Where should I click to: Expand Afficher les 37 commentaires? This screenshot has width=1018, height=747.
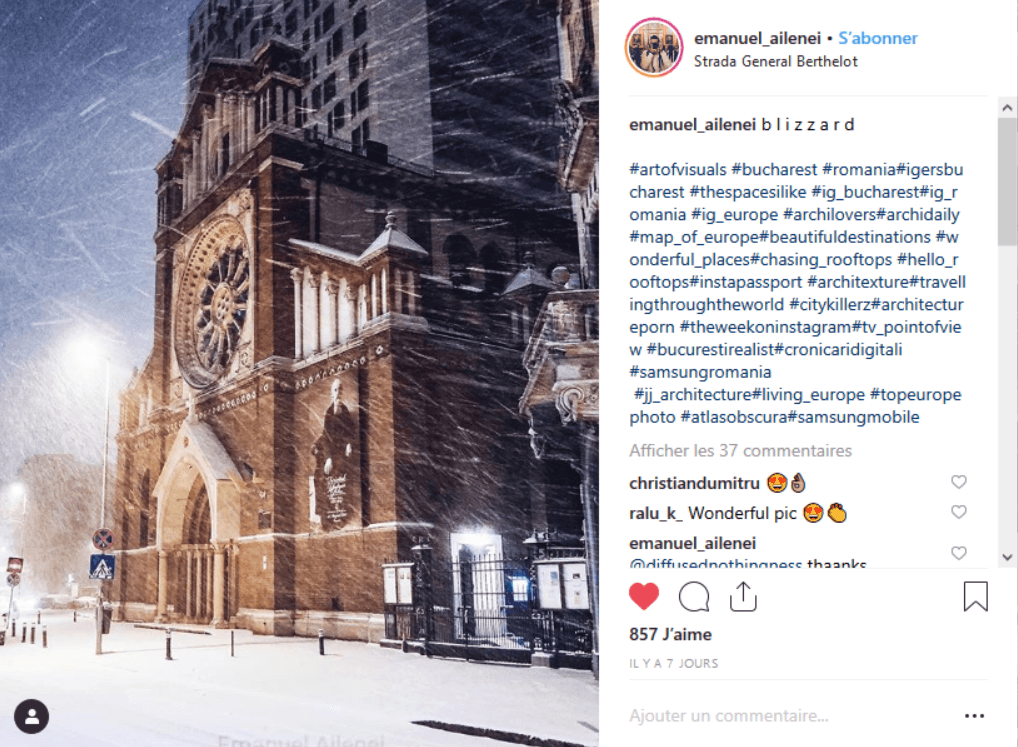click(x=740, y=450)
